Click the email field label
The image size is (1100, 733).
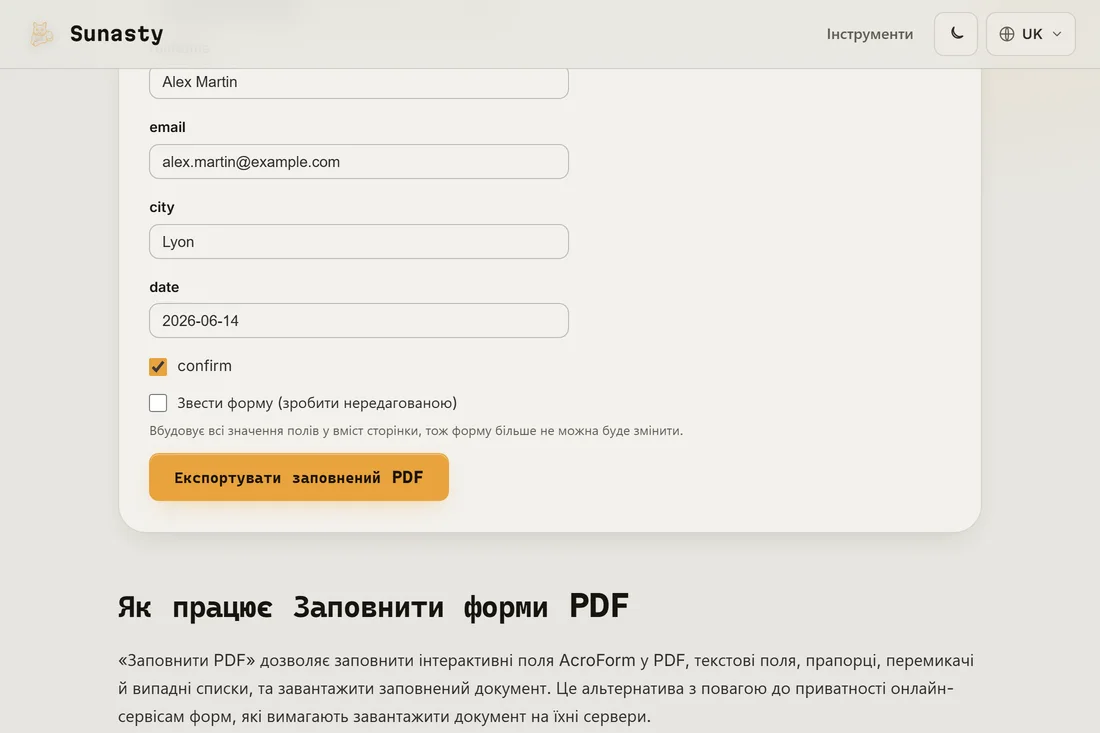[168, 127]
